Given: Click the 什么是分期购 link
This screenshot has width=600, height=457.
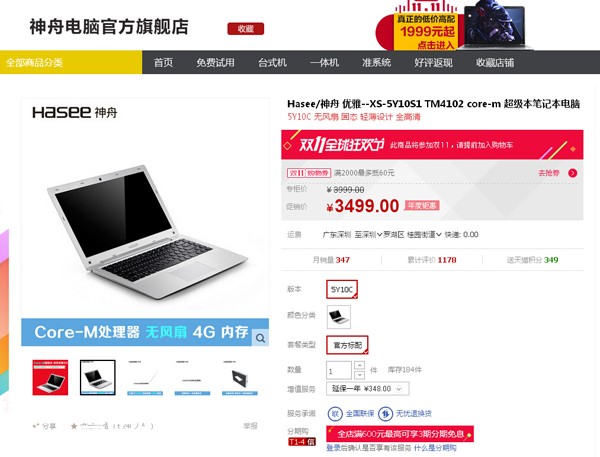Looking at the screenshot, I should tap(435, 447).
